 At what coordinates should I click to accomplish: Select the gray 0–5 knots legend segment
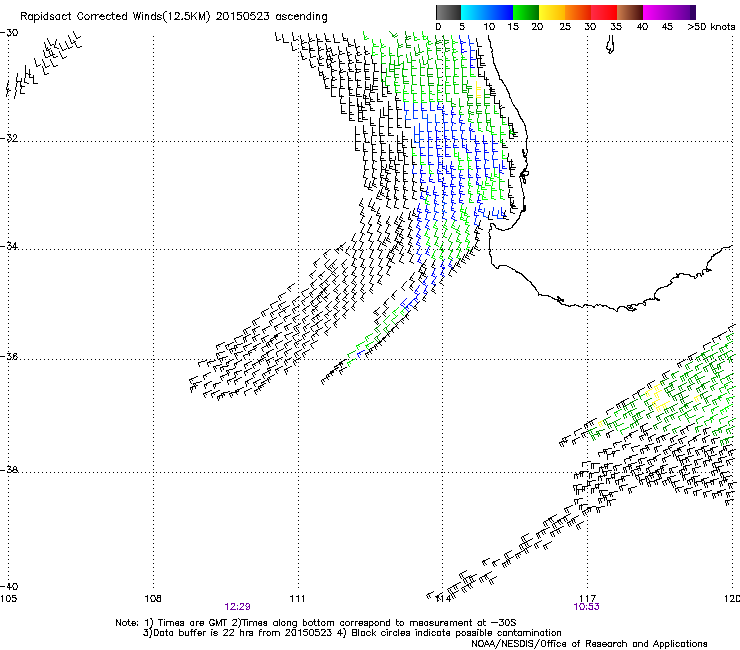click(x=448, y=12)
